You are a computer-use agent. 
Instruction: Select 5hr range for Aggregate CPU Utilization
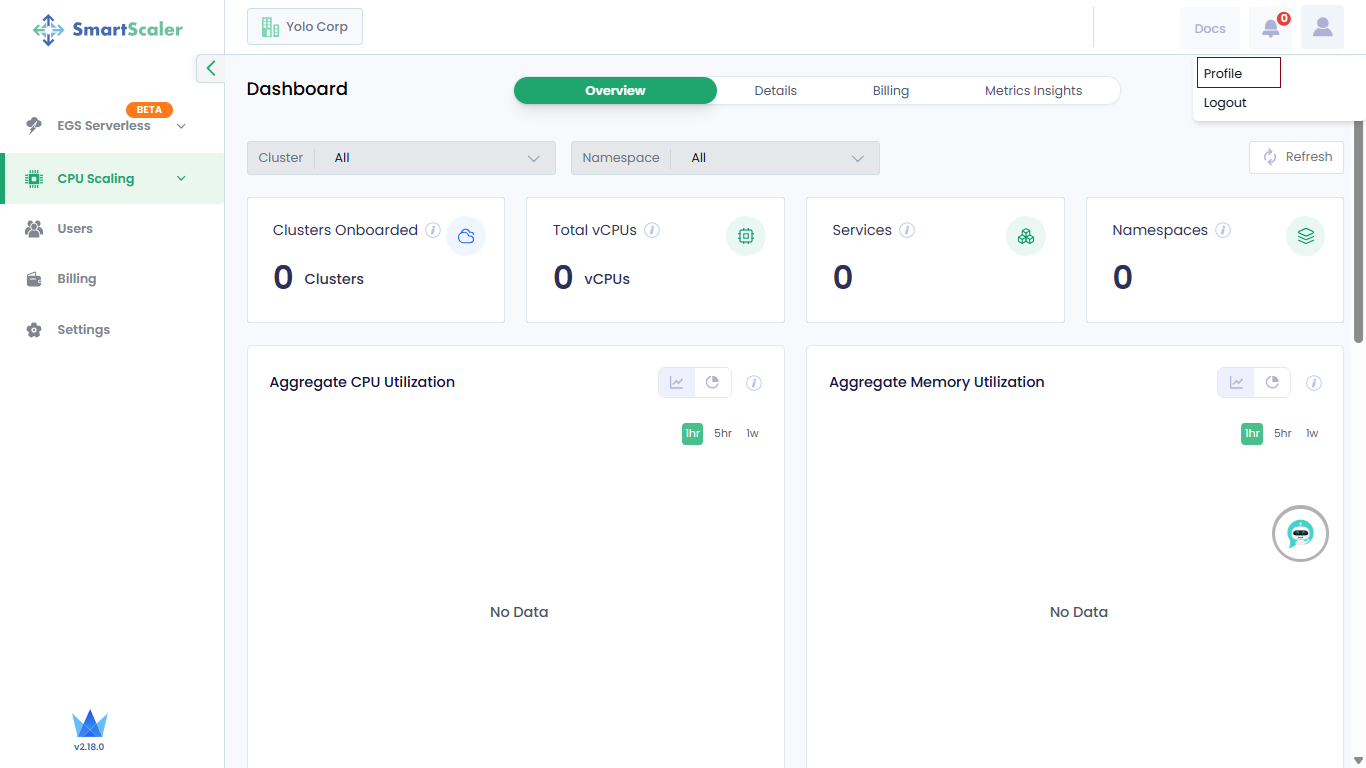[722, 433]
